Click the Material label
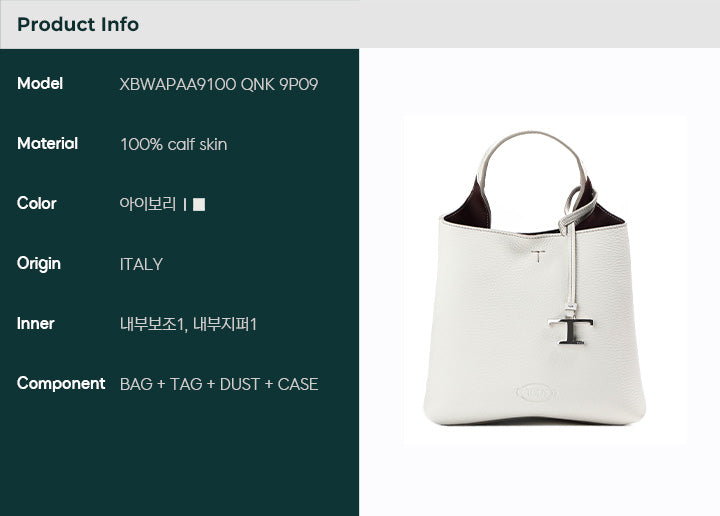This screenshot has height=516, width=720. click(47, 143)
